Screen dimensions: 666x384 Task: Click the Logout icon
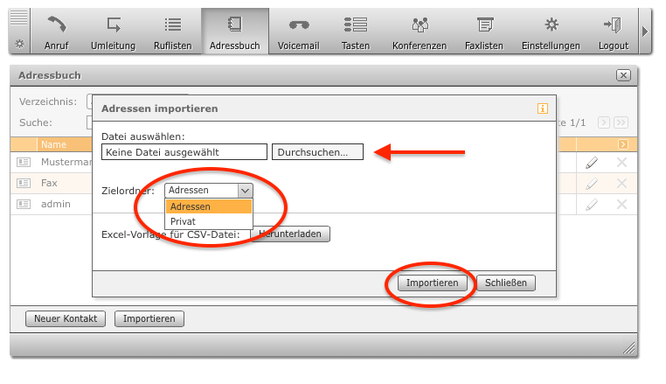click(613, 25)
